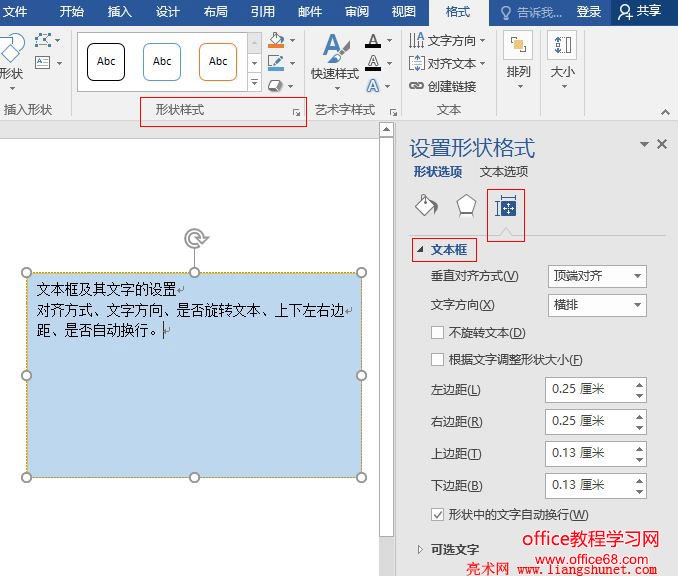The width and height of the screenshot is (678, 576).
Task: Open the 快速样式 WordArt quick styles
Action: click(x=335, y=61)
